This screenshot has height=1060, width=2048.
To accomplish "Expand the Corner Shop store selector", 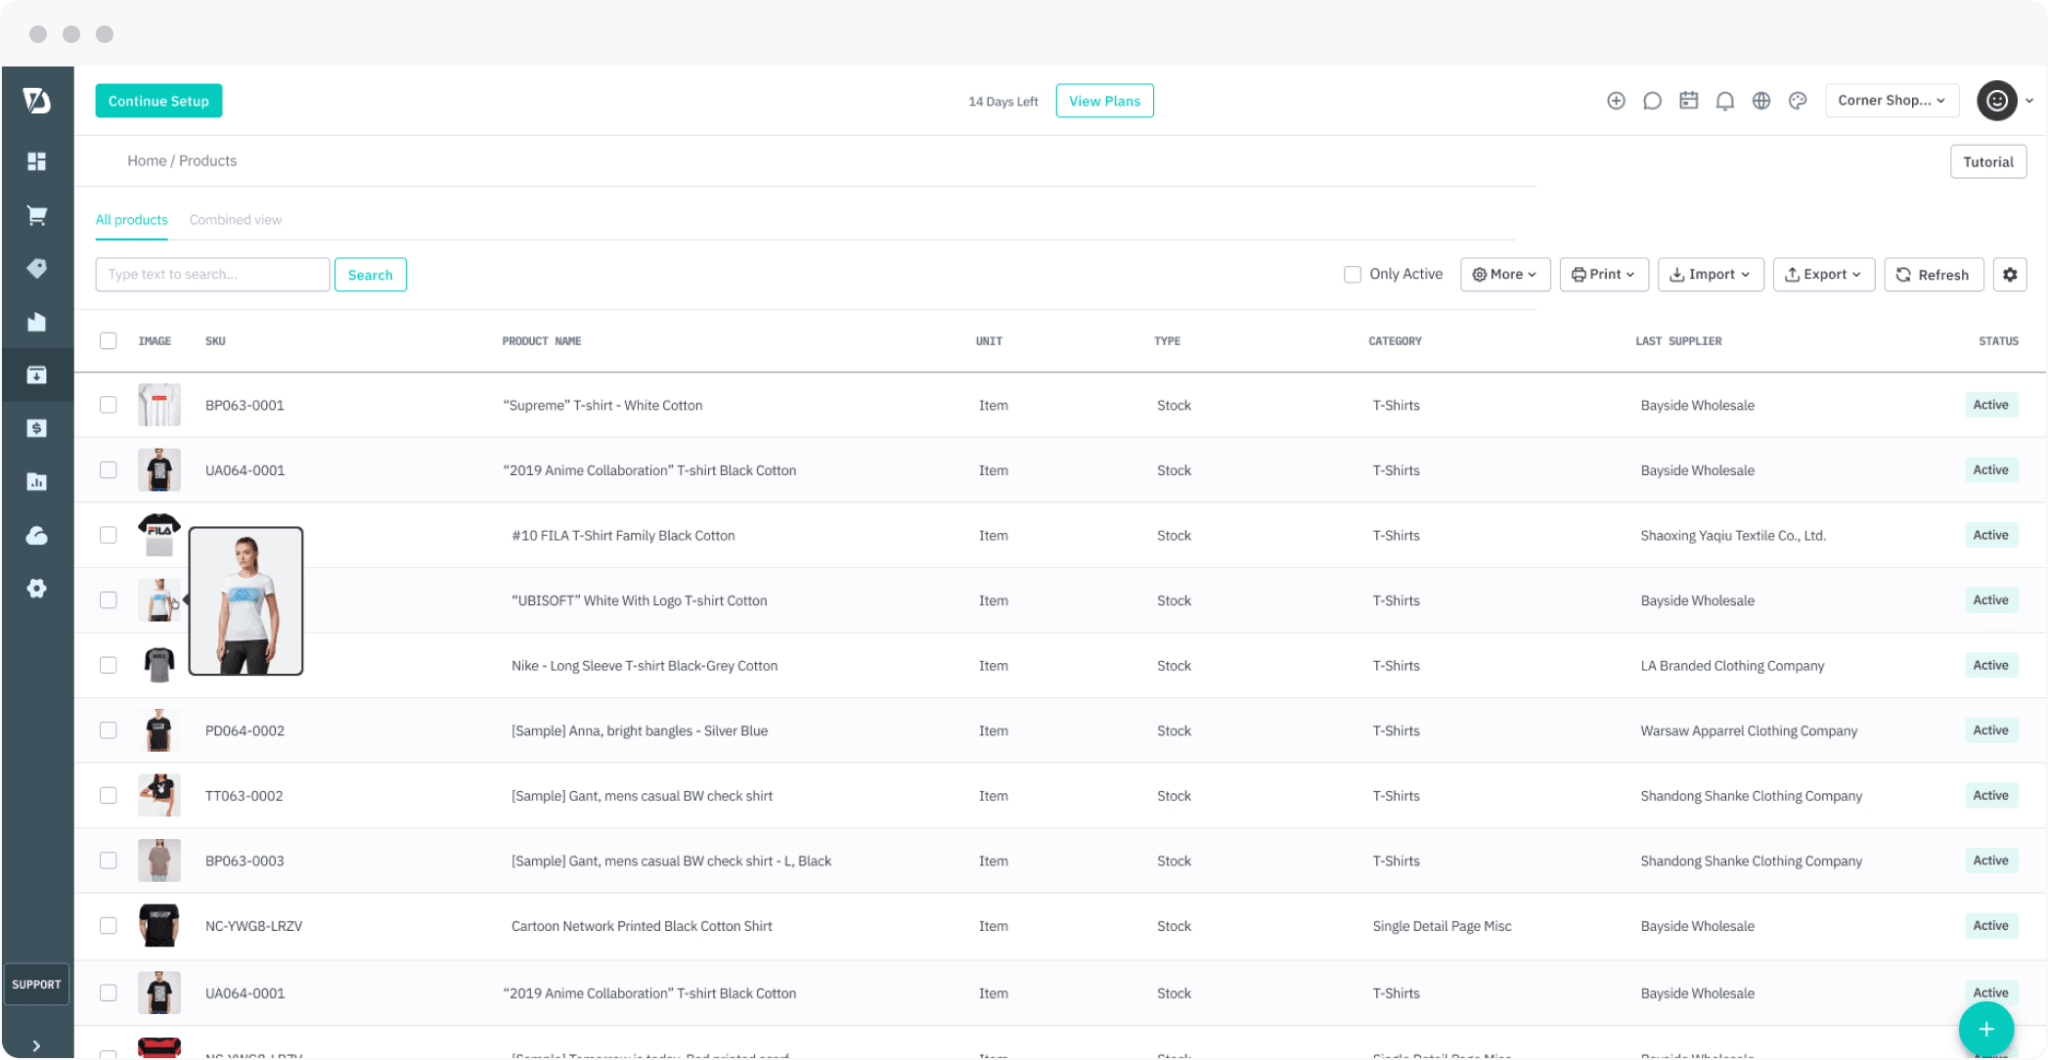I will 1891,101.
